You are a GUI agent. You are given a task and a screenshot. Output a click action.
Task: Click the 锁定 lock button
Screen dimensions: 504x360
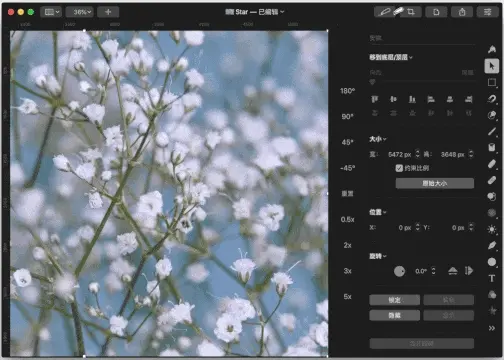(394, 300)
